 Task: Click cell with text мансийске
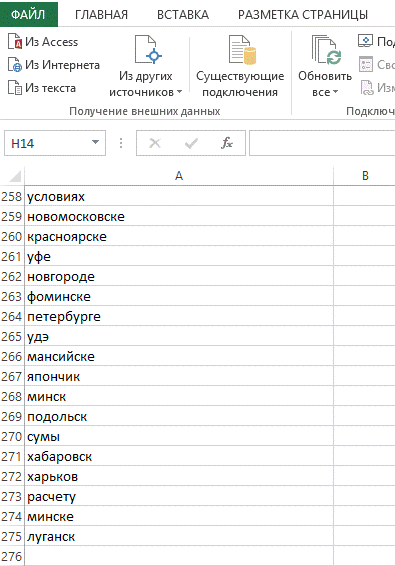coord(179,356)
